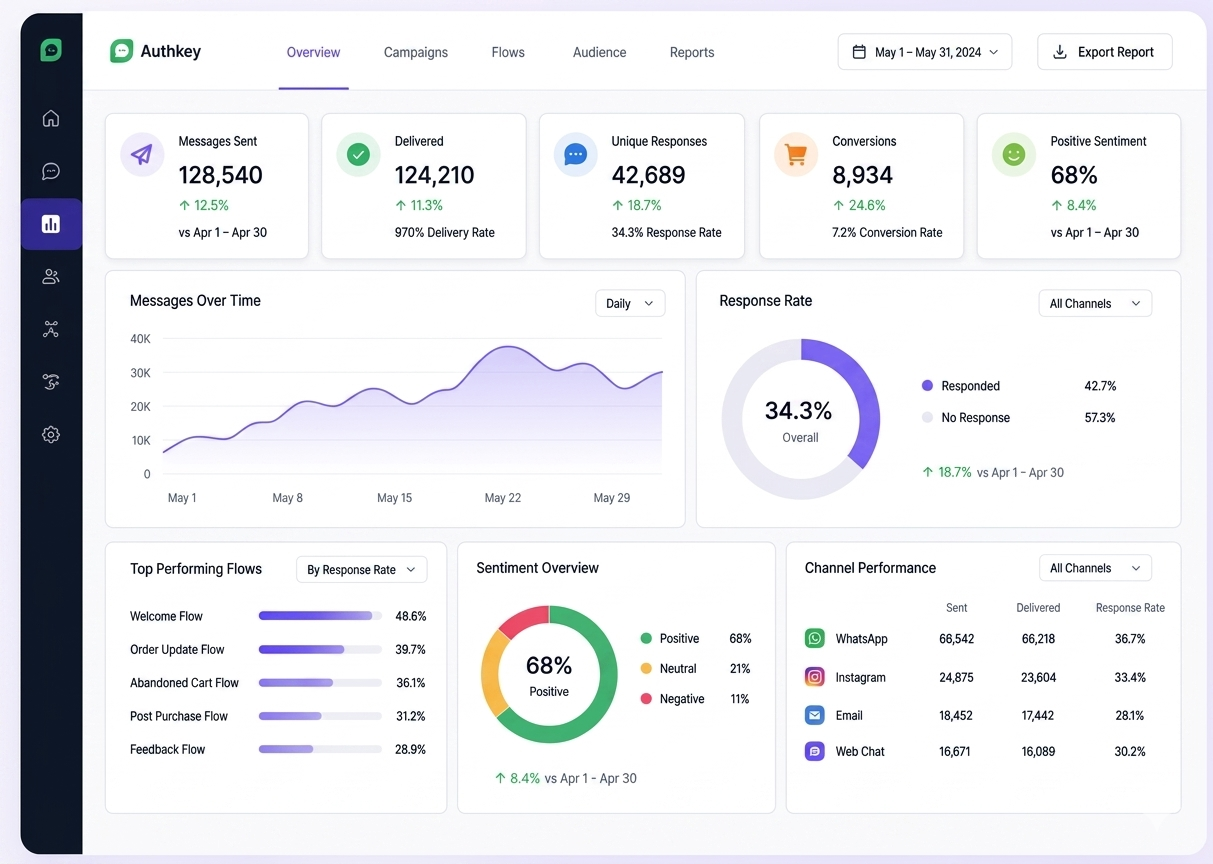Click the Response Rate column header
1213x864 pixels.
(x=1130, y=608)
